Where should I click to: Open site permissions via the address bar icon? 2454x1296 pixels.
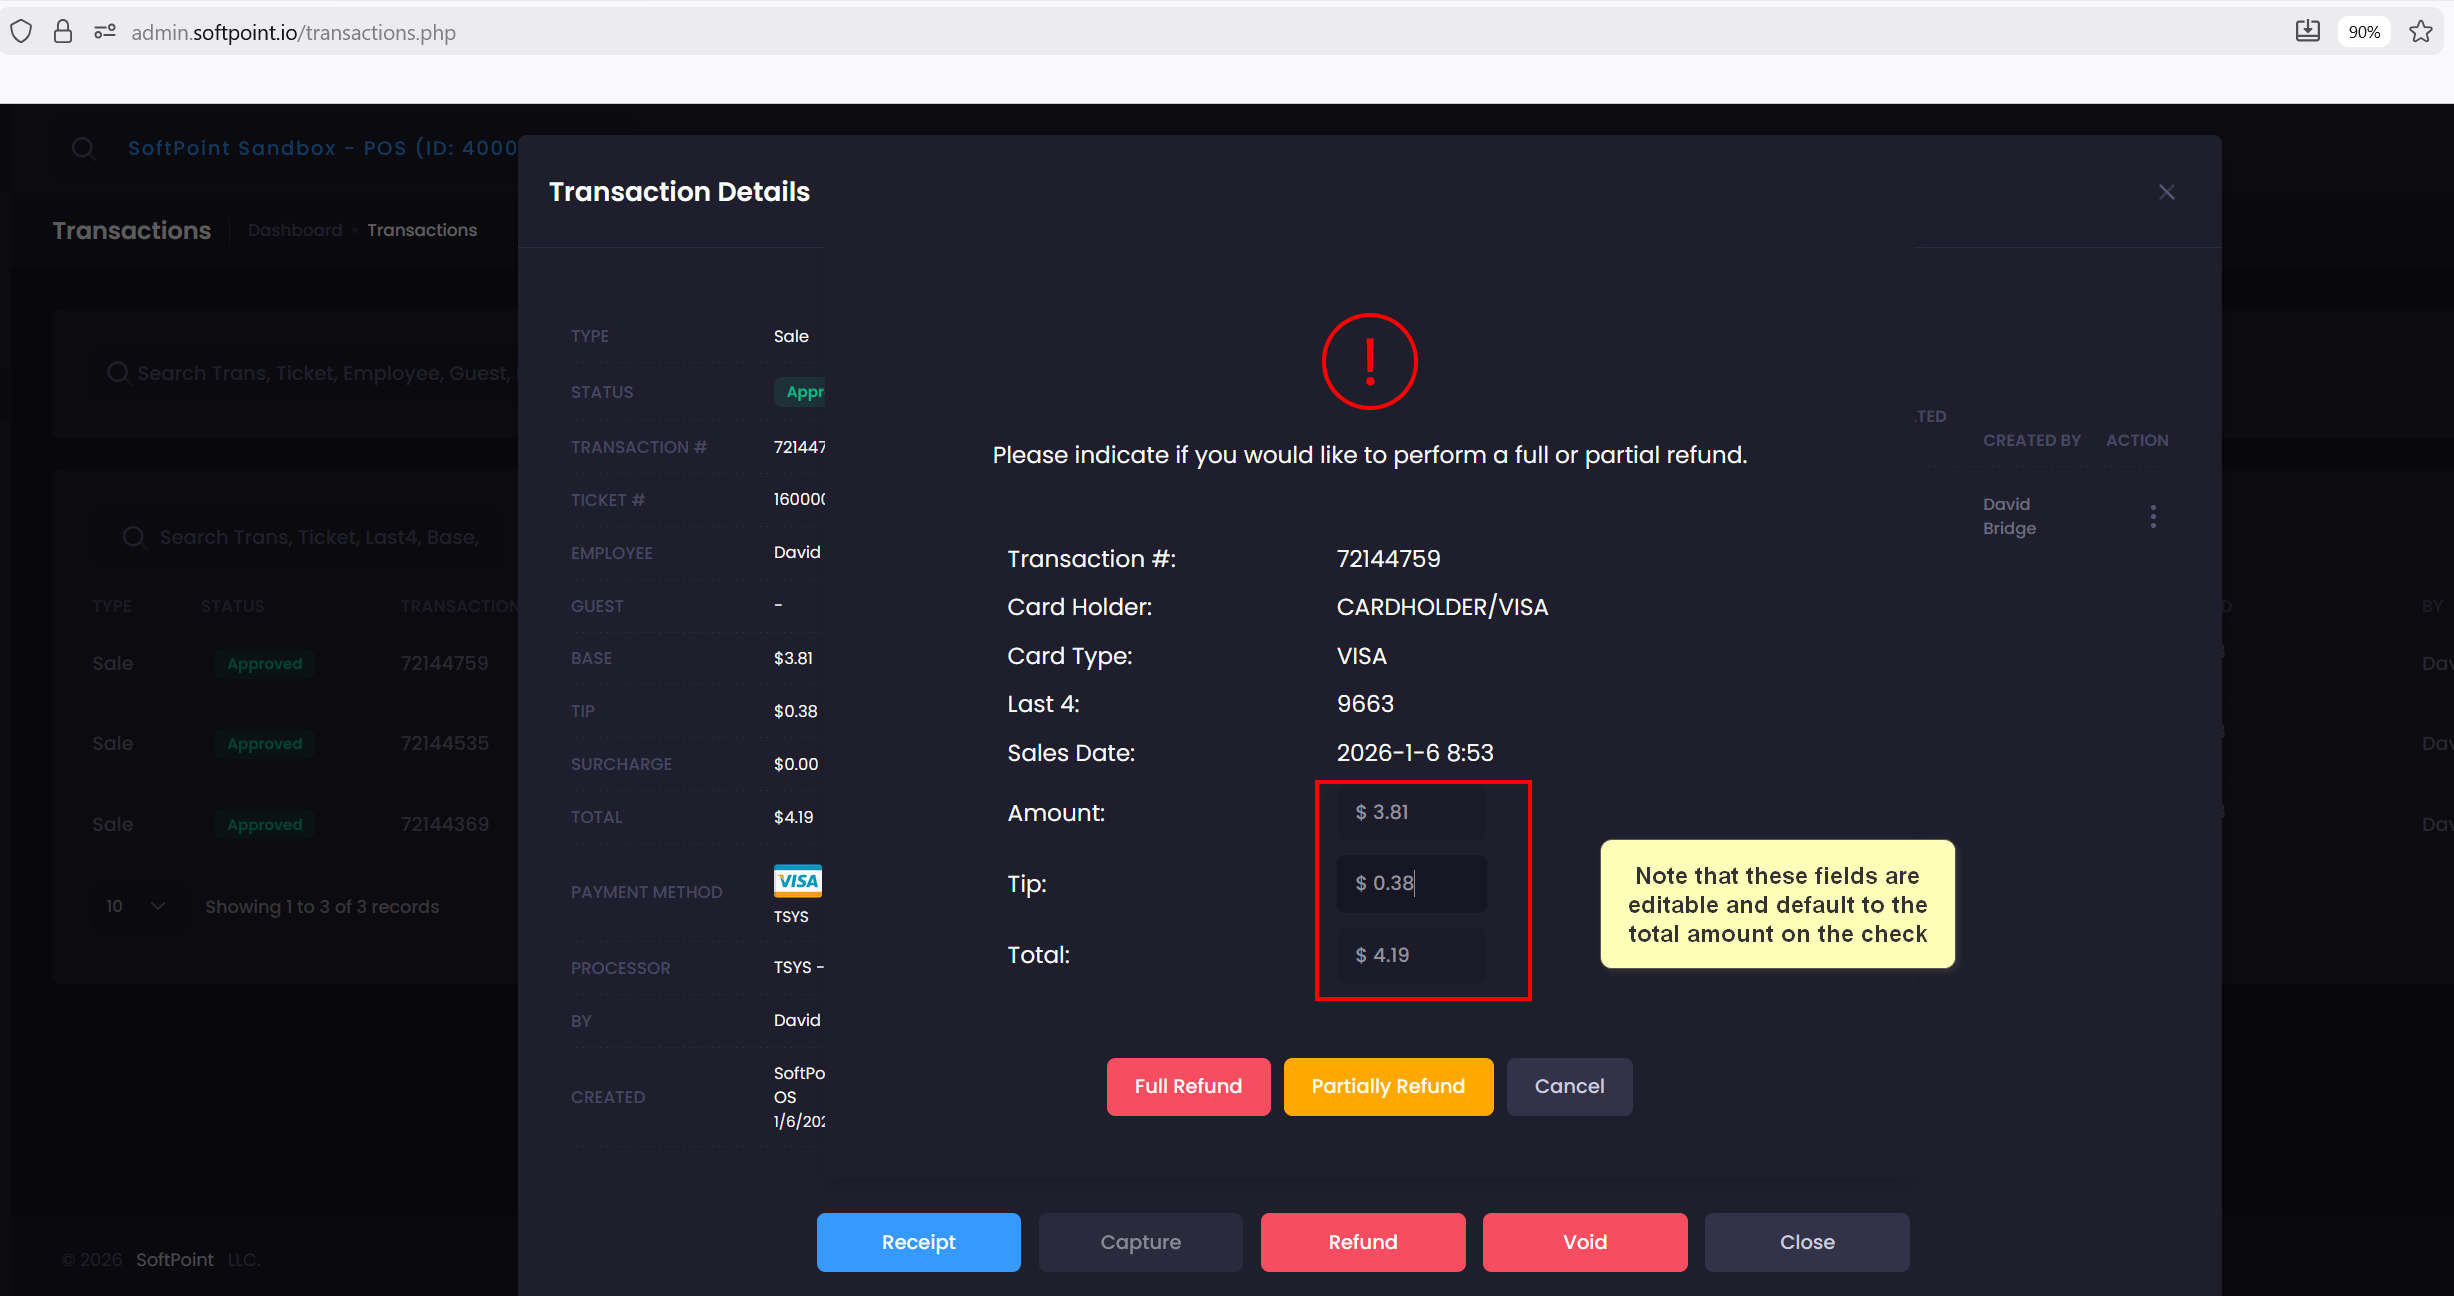coord(104,31)
